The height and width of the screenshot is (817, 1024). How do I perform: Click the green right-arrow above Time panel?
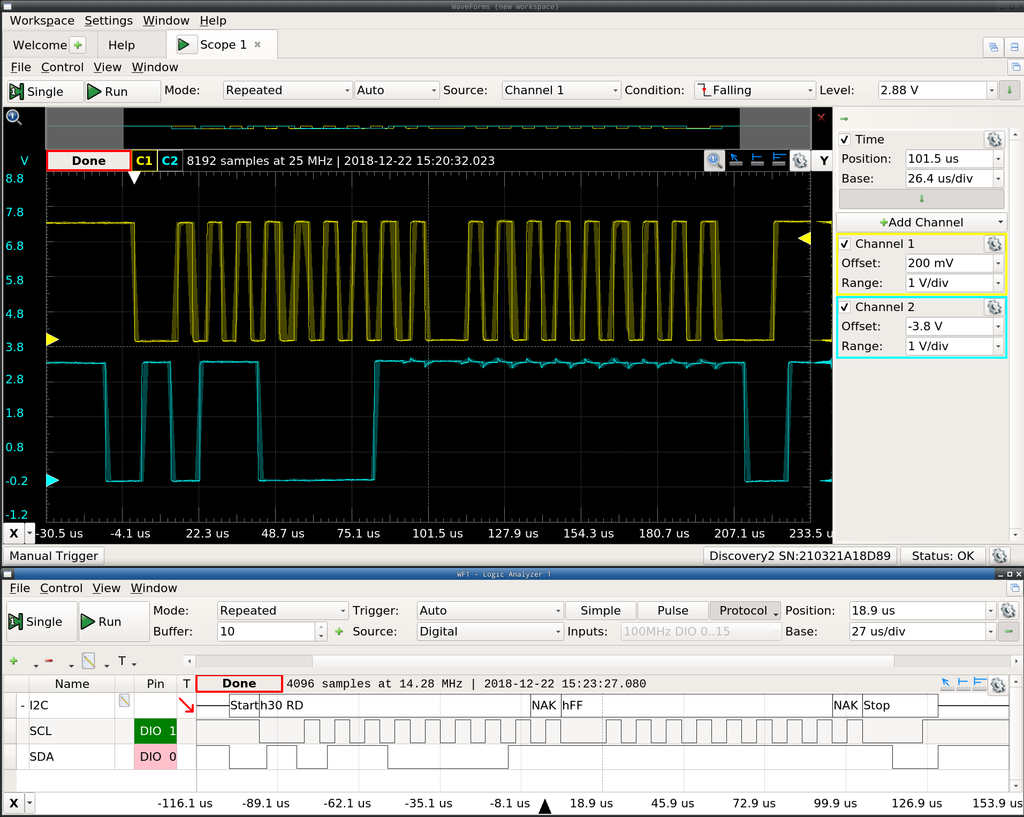click(844, 119)
